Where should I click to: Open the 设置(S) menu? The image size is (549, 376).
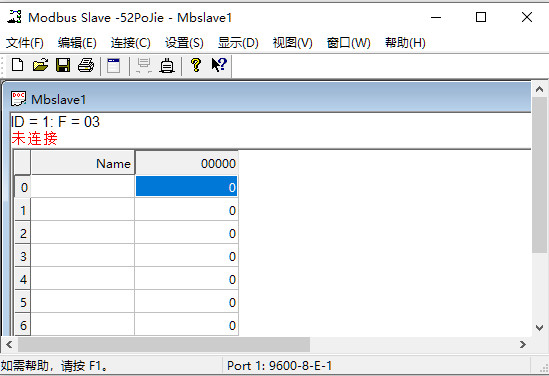[184, 43]
